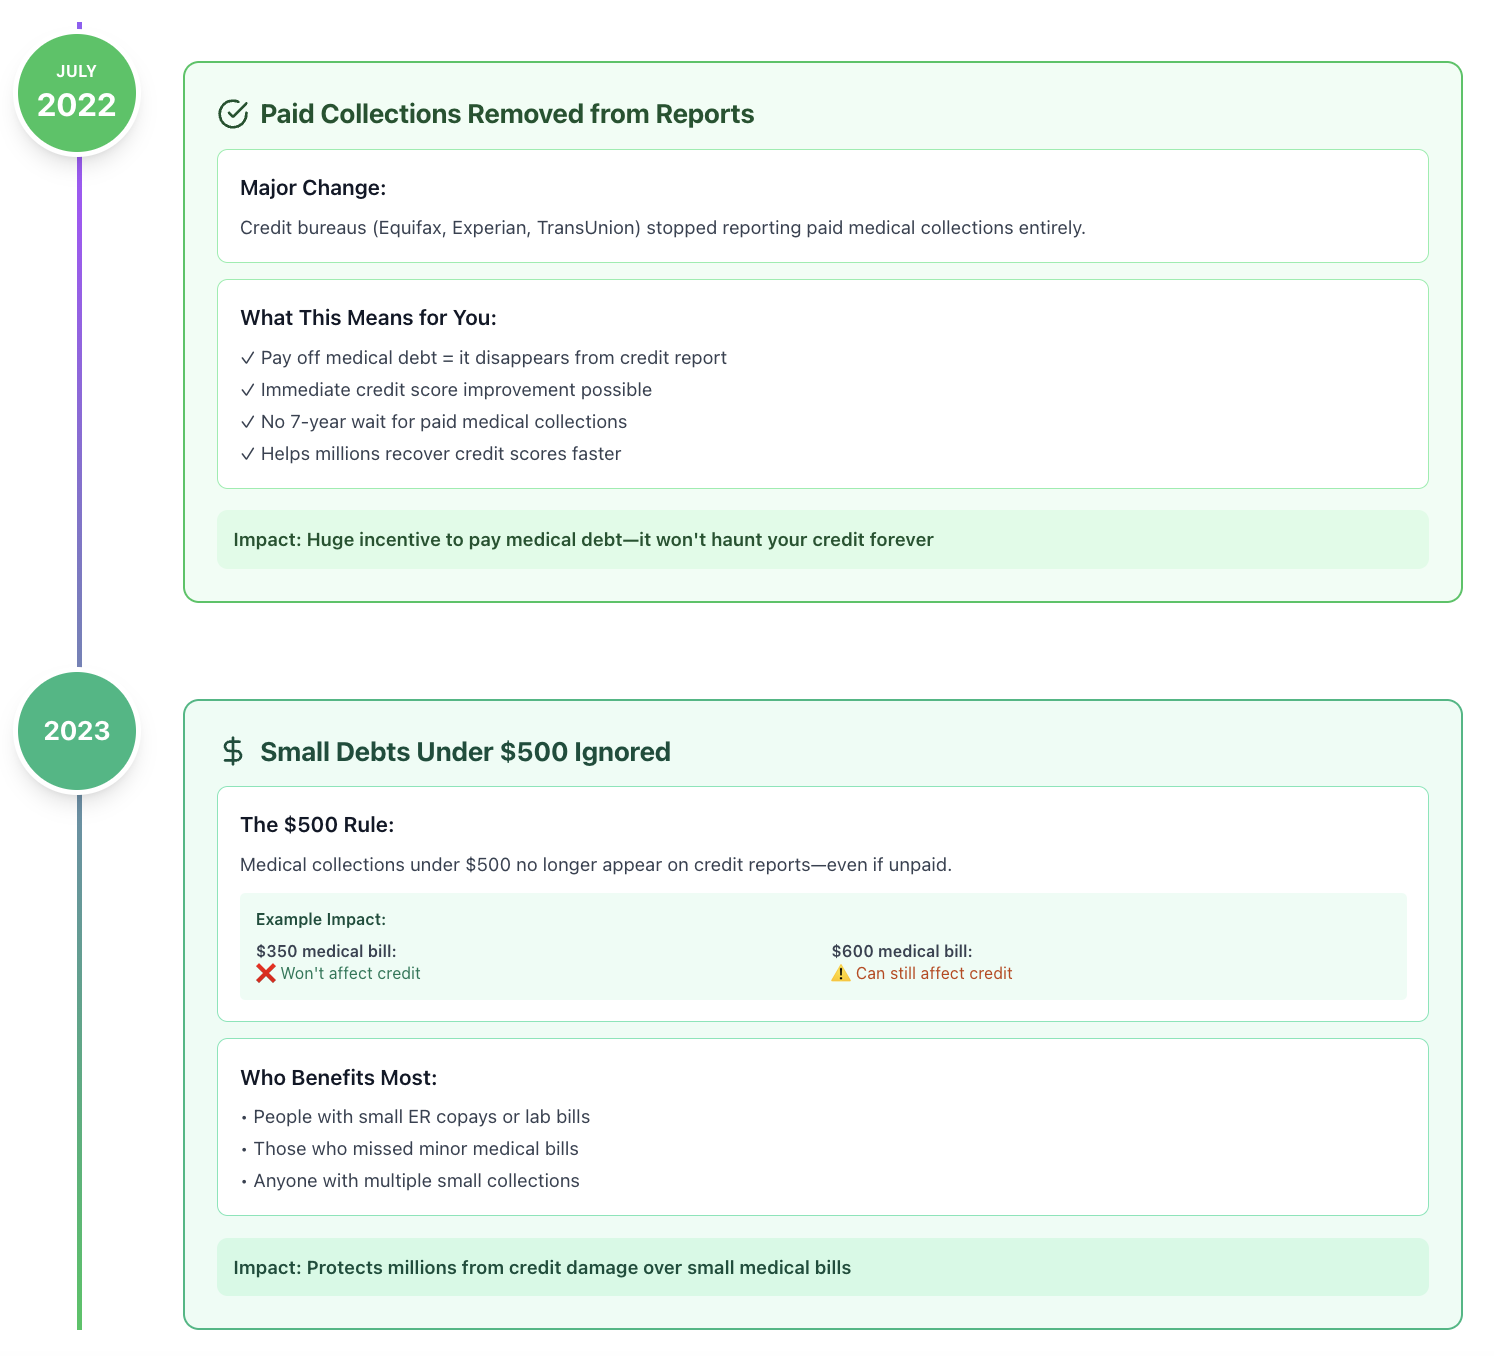Click the red X icon under $350 bill
The width and height of the screenshot is (1494, 1356).
[266, 973]
